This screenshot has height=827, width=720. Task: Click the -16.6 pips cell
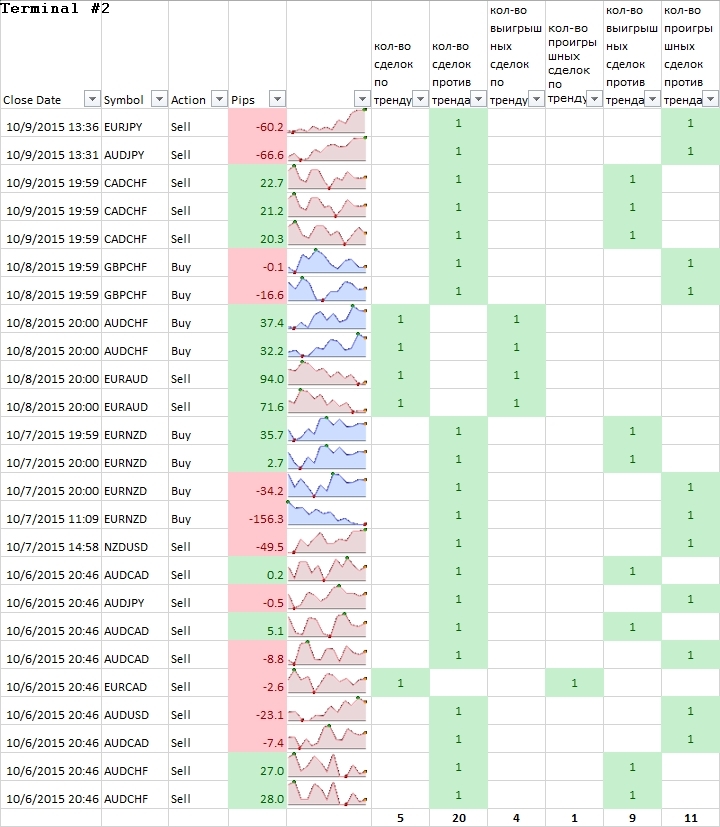257,291
